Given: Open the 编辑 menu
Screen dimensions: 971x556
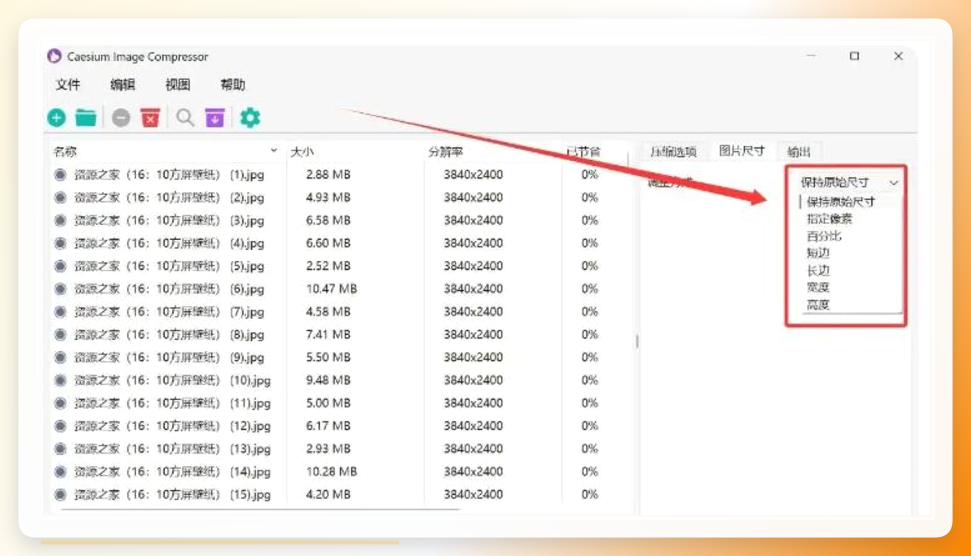Looking at the screenshot, I should [123, 85].
